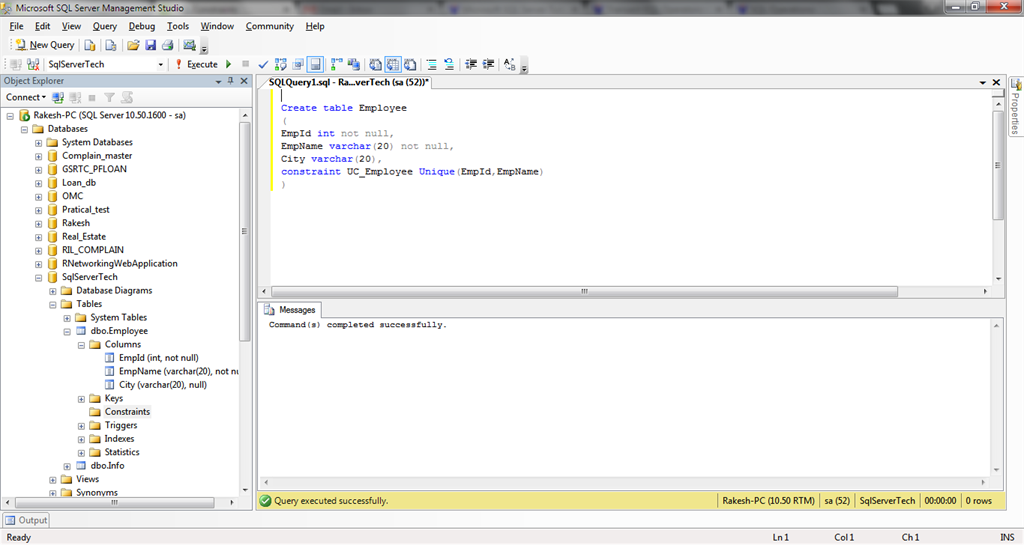Image resolution: width=1024 pixels, height=545 pixels.
Task: Click the Comment out selected lines icon
Action: 432,64
